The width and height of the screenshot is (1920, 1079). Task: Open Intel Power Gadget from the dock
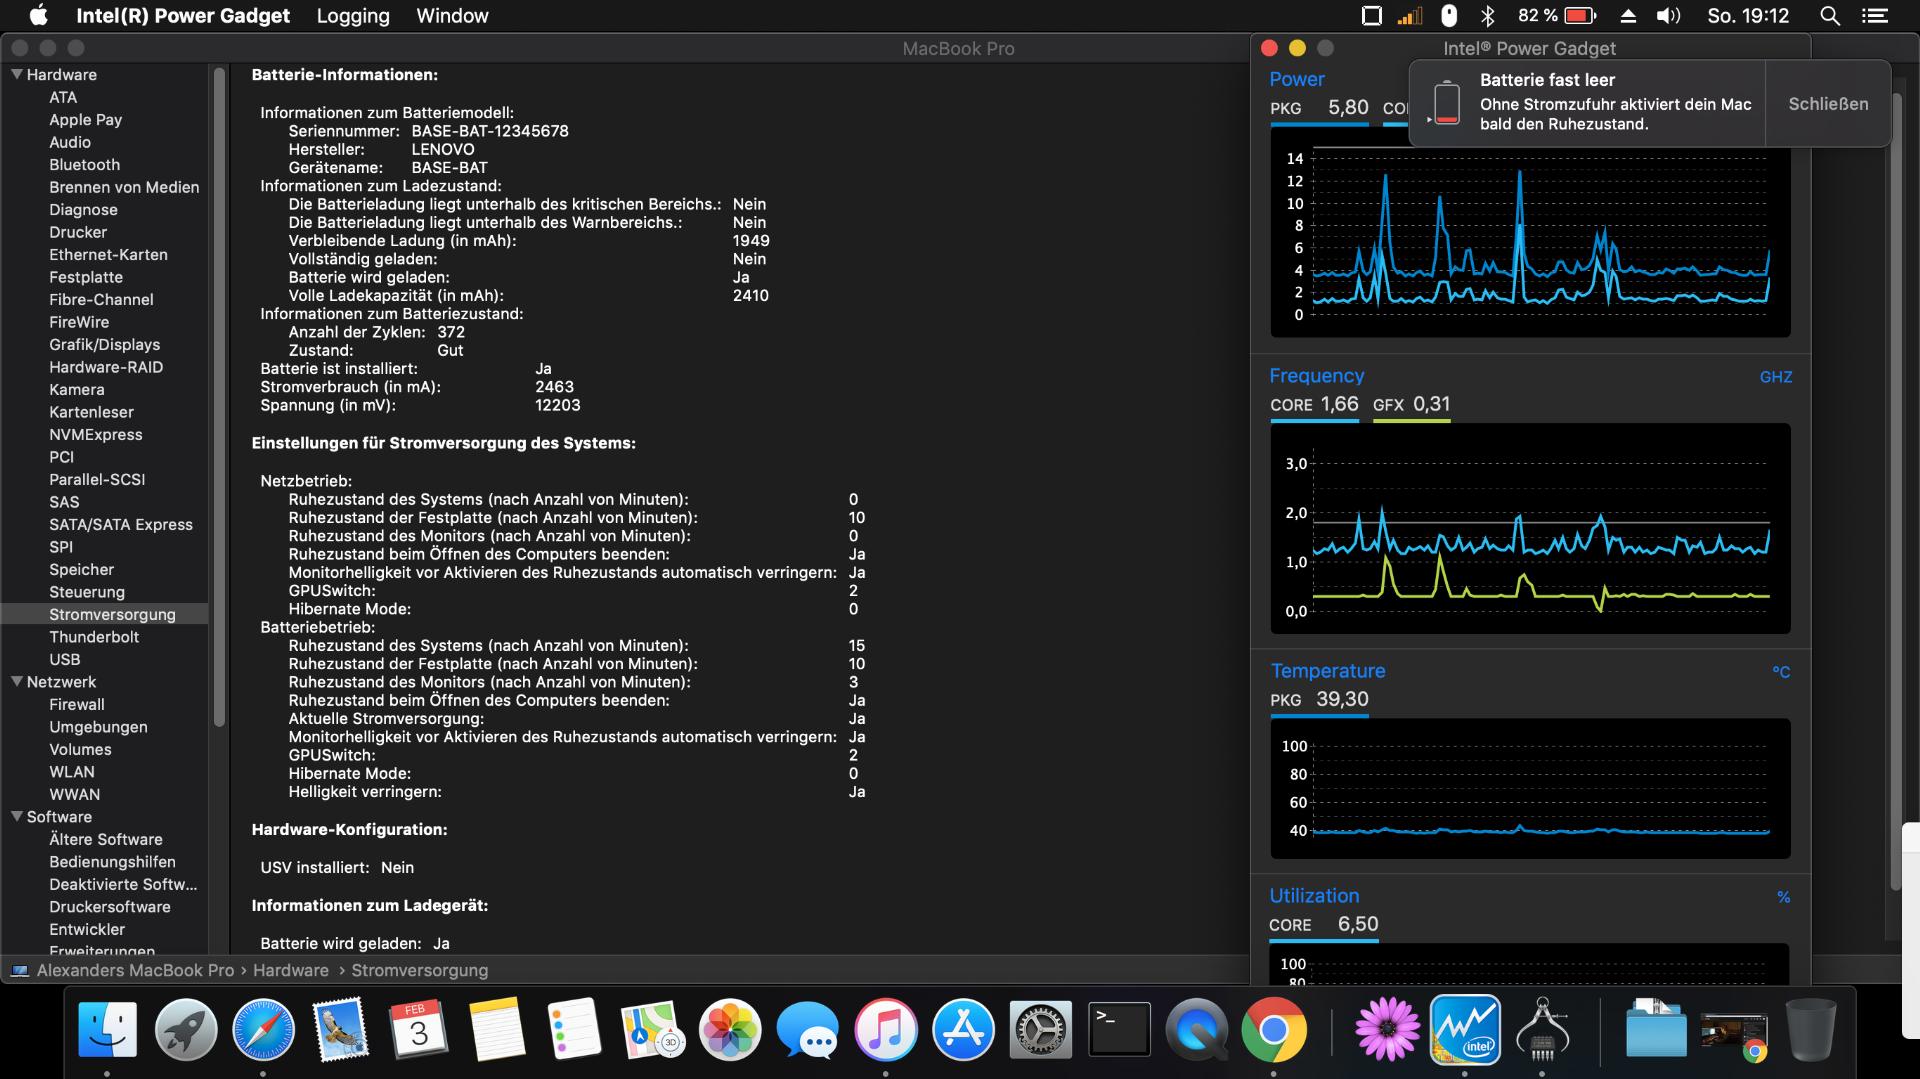1465,1030
